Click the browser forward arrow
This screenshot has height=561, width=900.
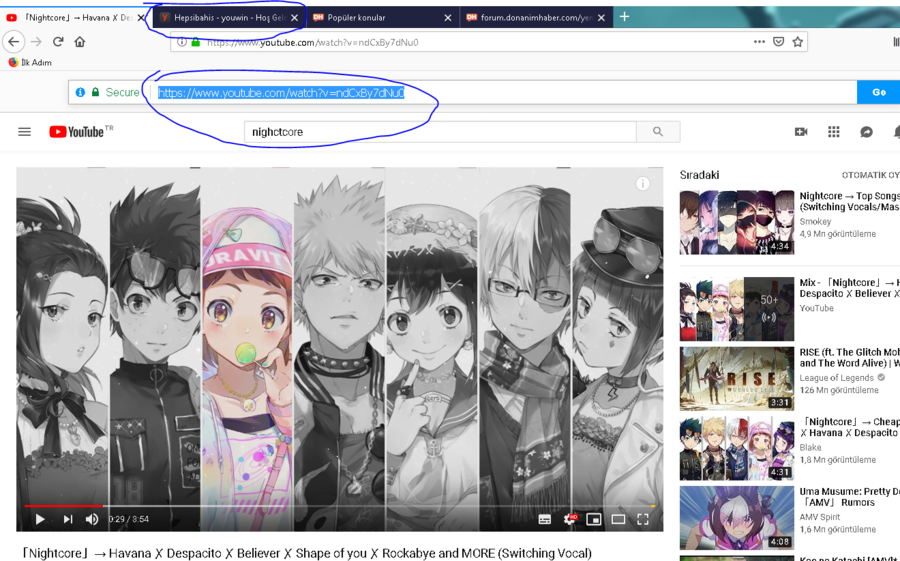[36, 42]
